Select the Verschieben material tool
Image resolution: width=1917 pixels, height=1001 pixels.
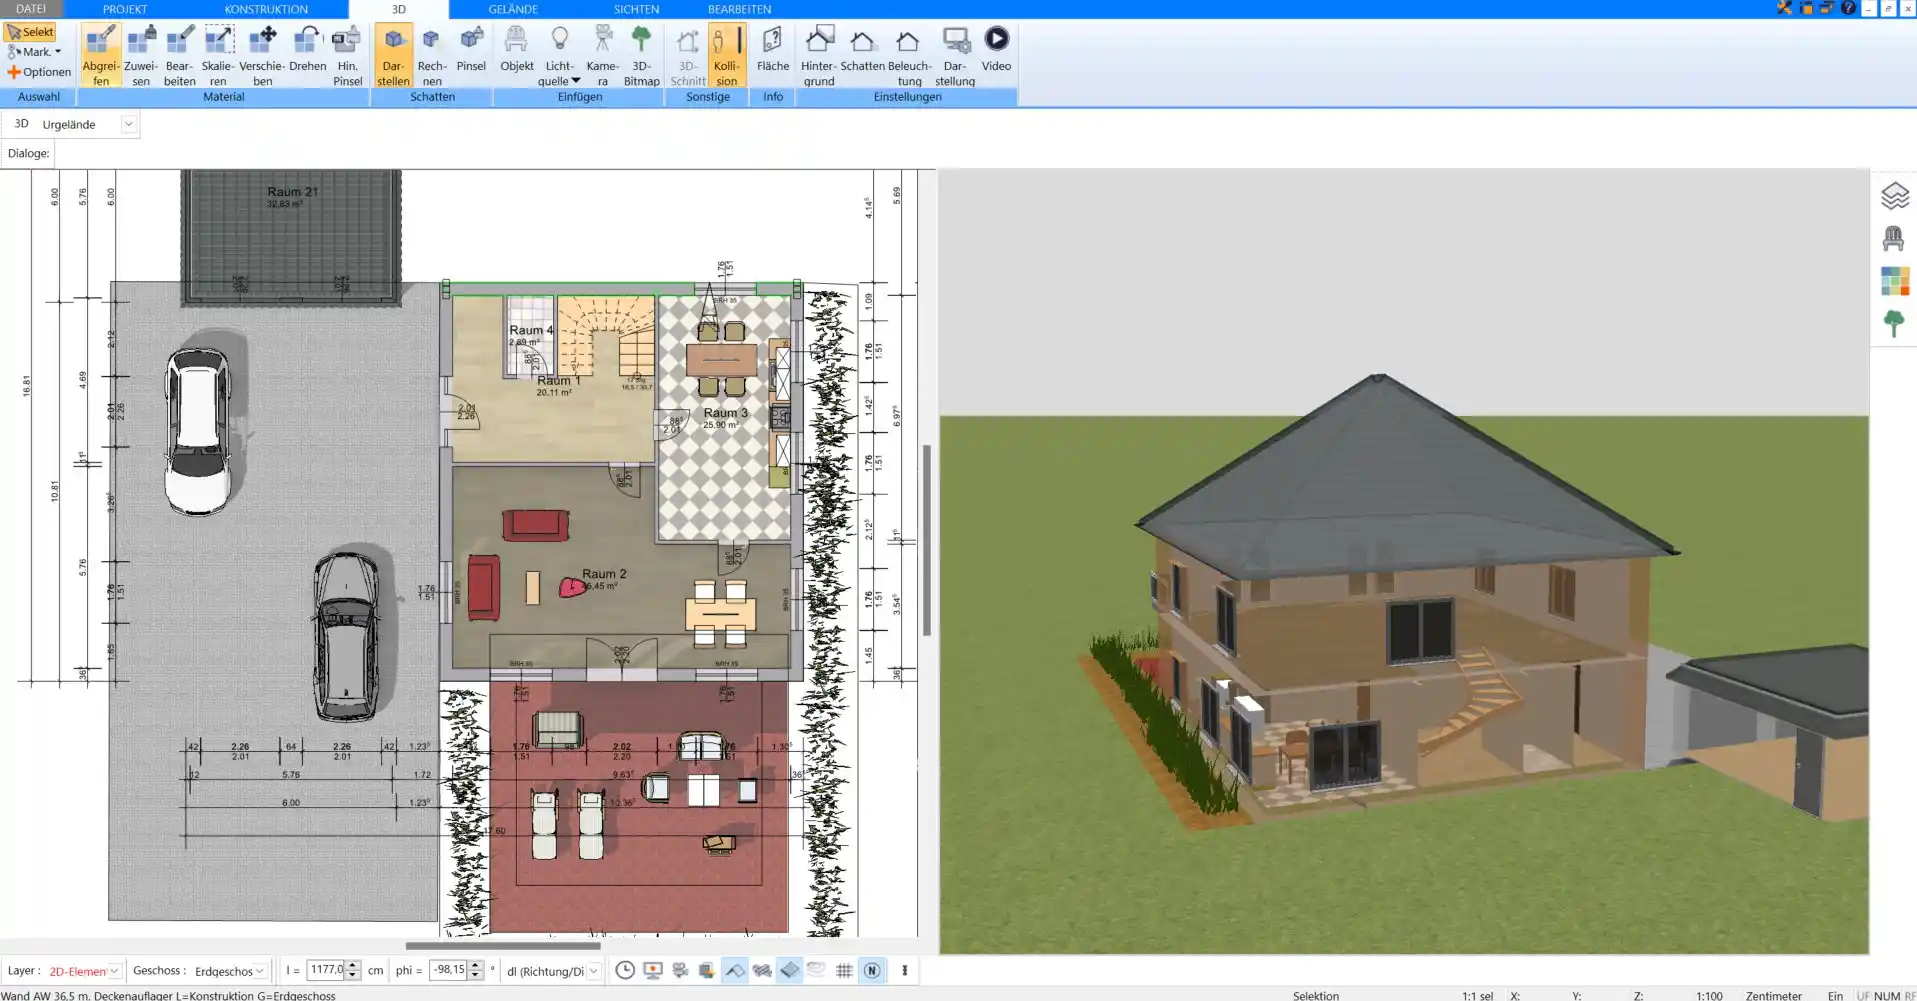click(262, 55)
